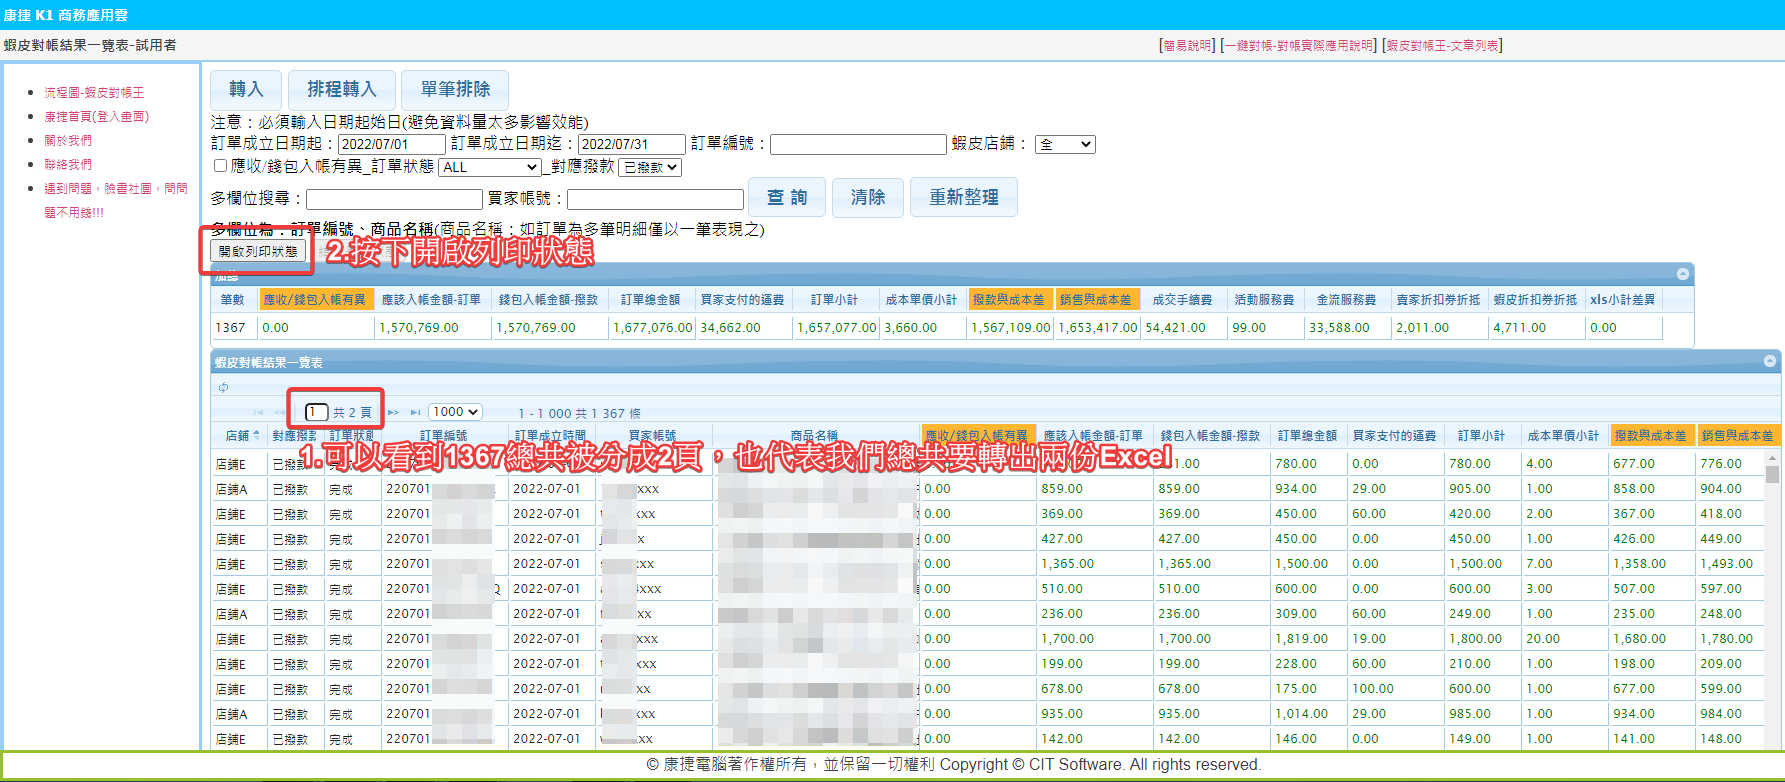Go to the first page of results
This screenshot has width=1785, height=782.
coord(258,412)
